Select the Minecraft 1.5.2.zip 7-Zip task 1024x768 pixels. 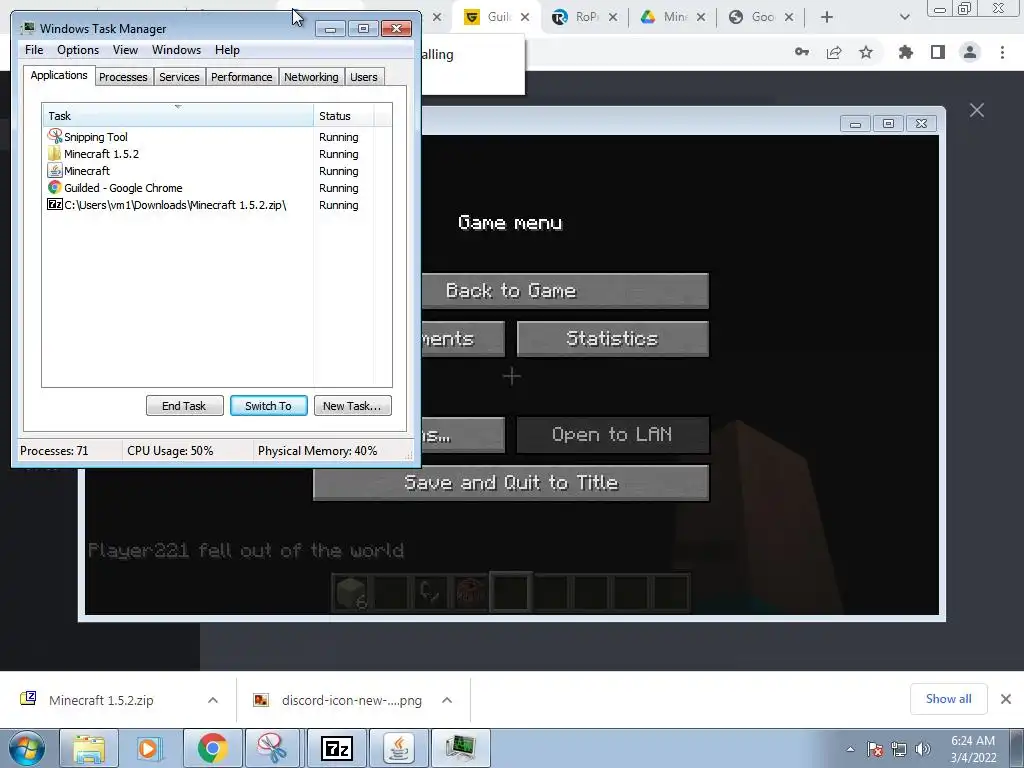point(217,204)
